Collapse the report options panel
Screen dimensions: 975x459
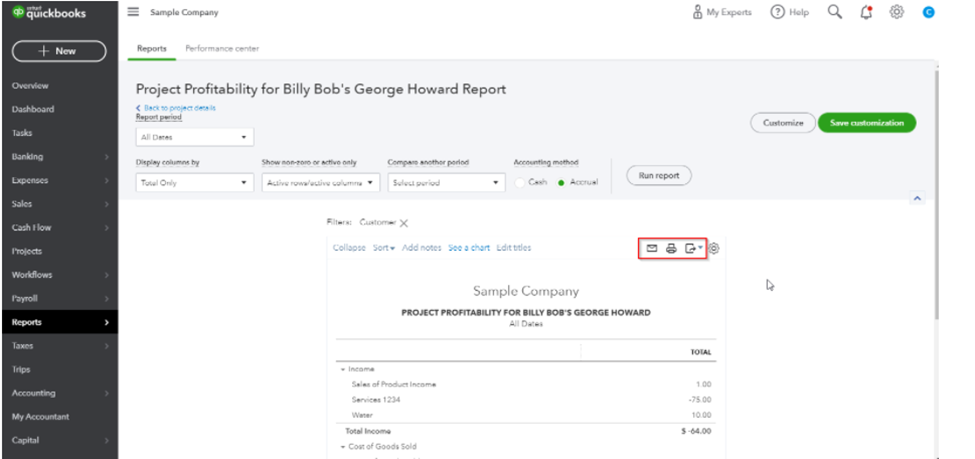coord(917,198)
